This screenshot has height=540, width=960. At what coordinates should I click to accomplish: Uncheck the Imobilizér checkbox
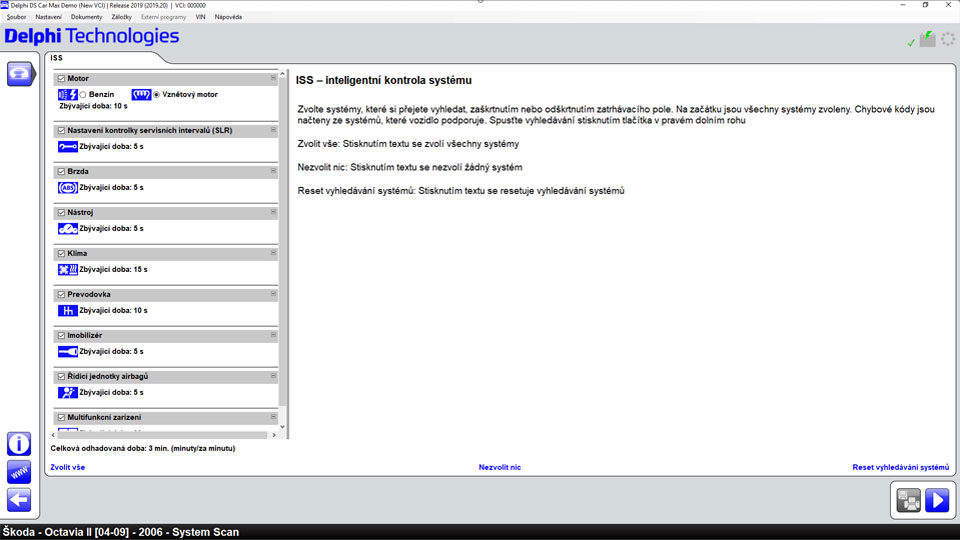tap(61, 336)
